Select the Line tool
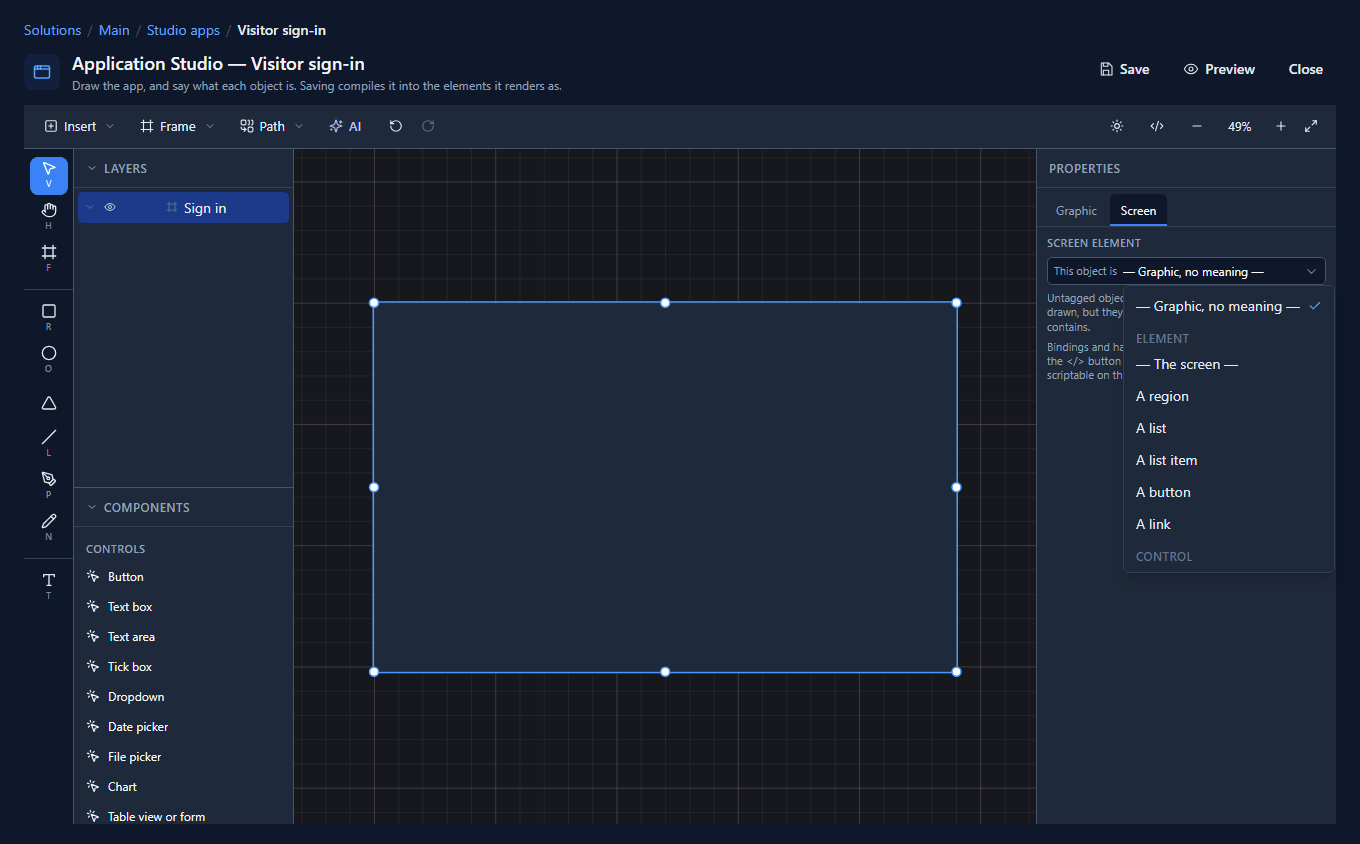Viewport: 1360px width, 844px height. click(x=48, y=443)
